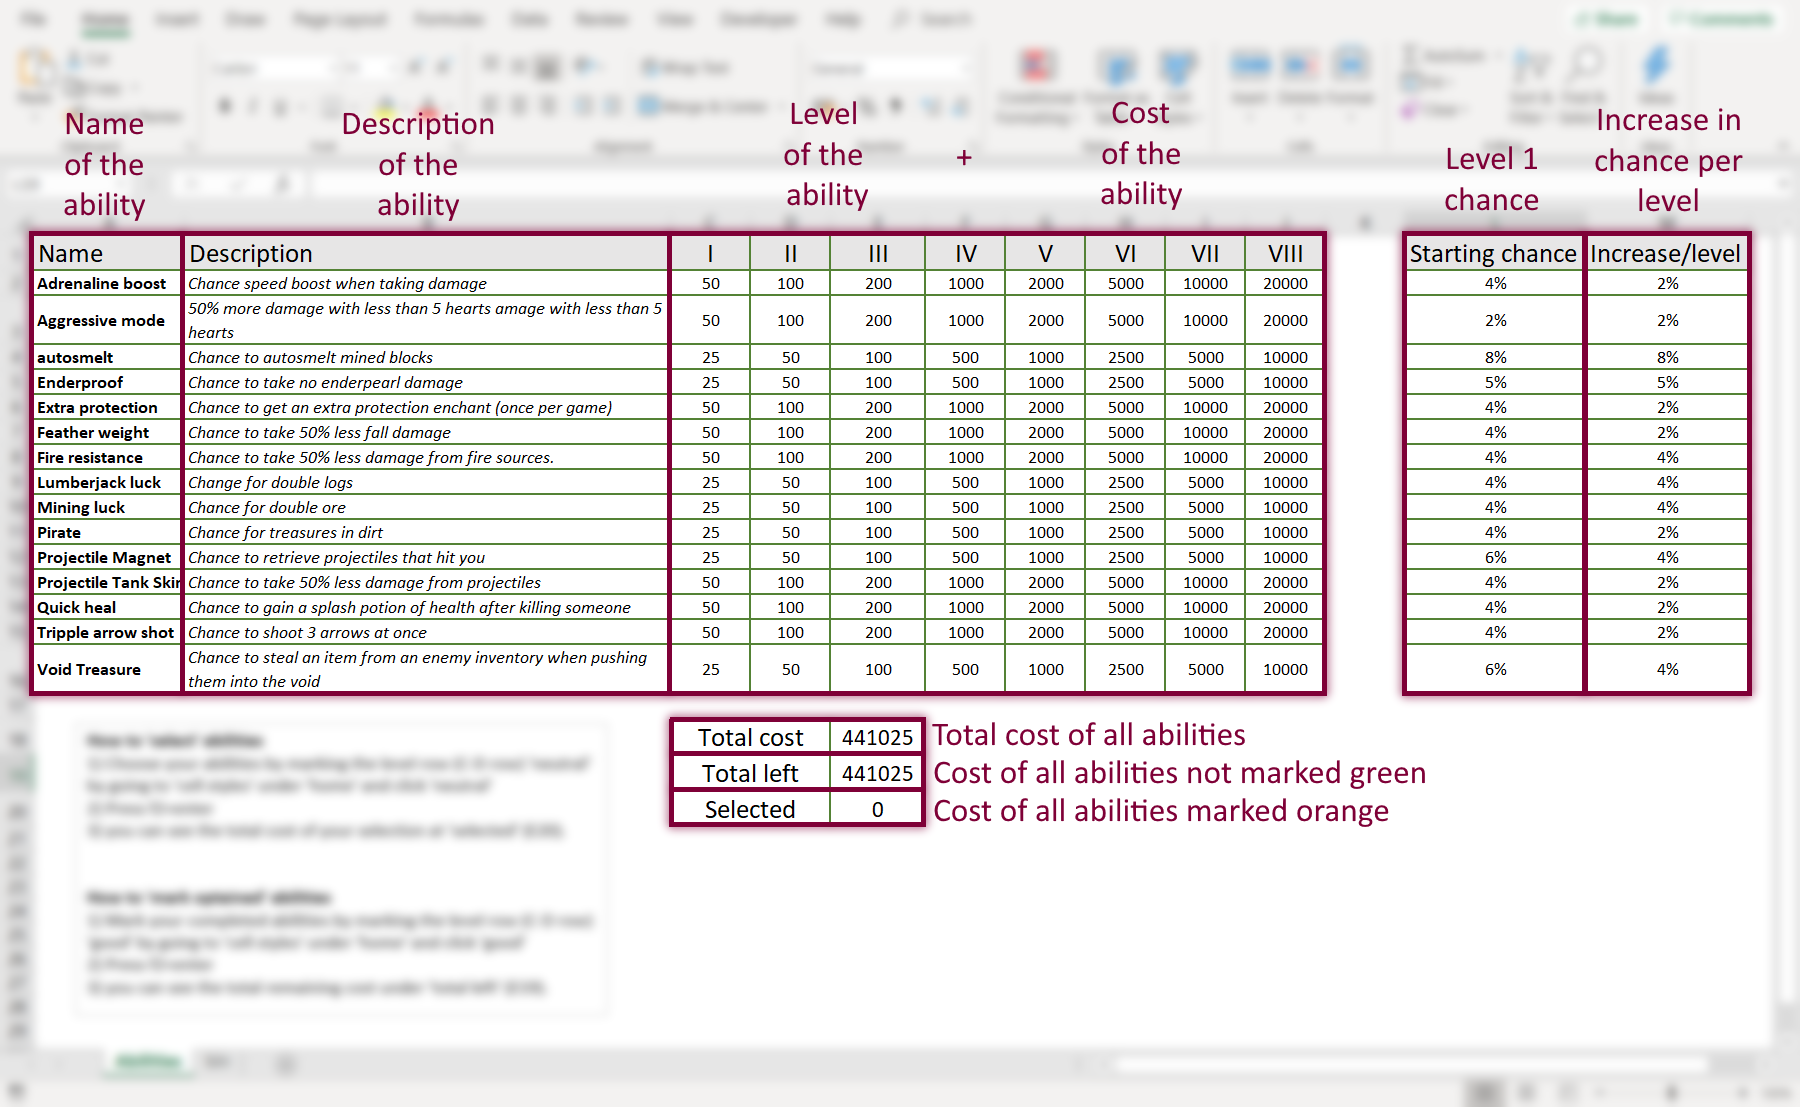Select the Projectile Magnet name cell
The width and height of the screenshot is (1800, 1107).
point(107,558)
